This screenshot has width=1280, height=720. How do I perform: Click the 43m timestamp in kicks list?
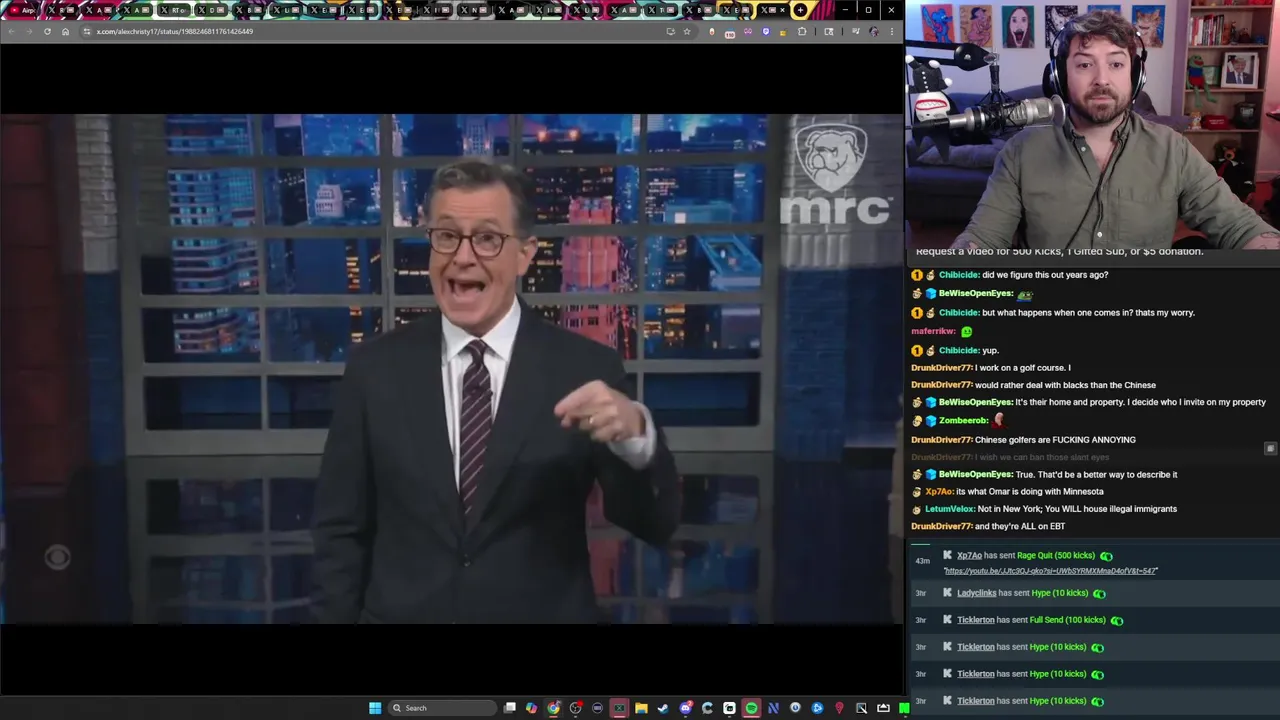pyautogui.click(x=922, y=561)
